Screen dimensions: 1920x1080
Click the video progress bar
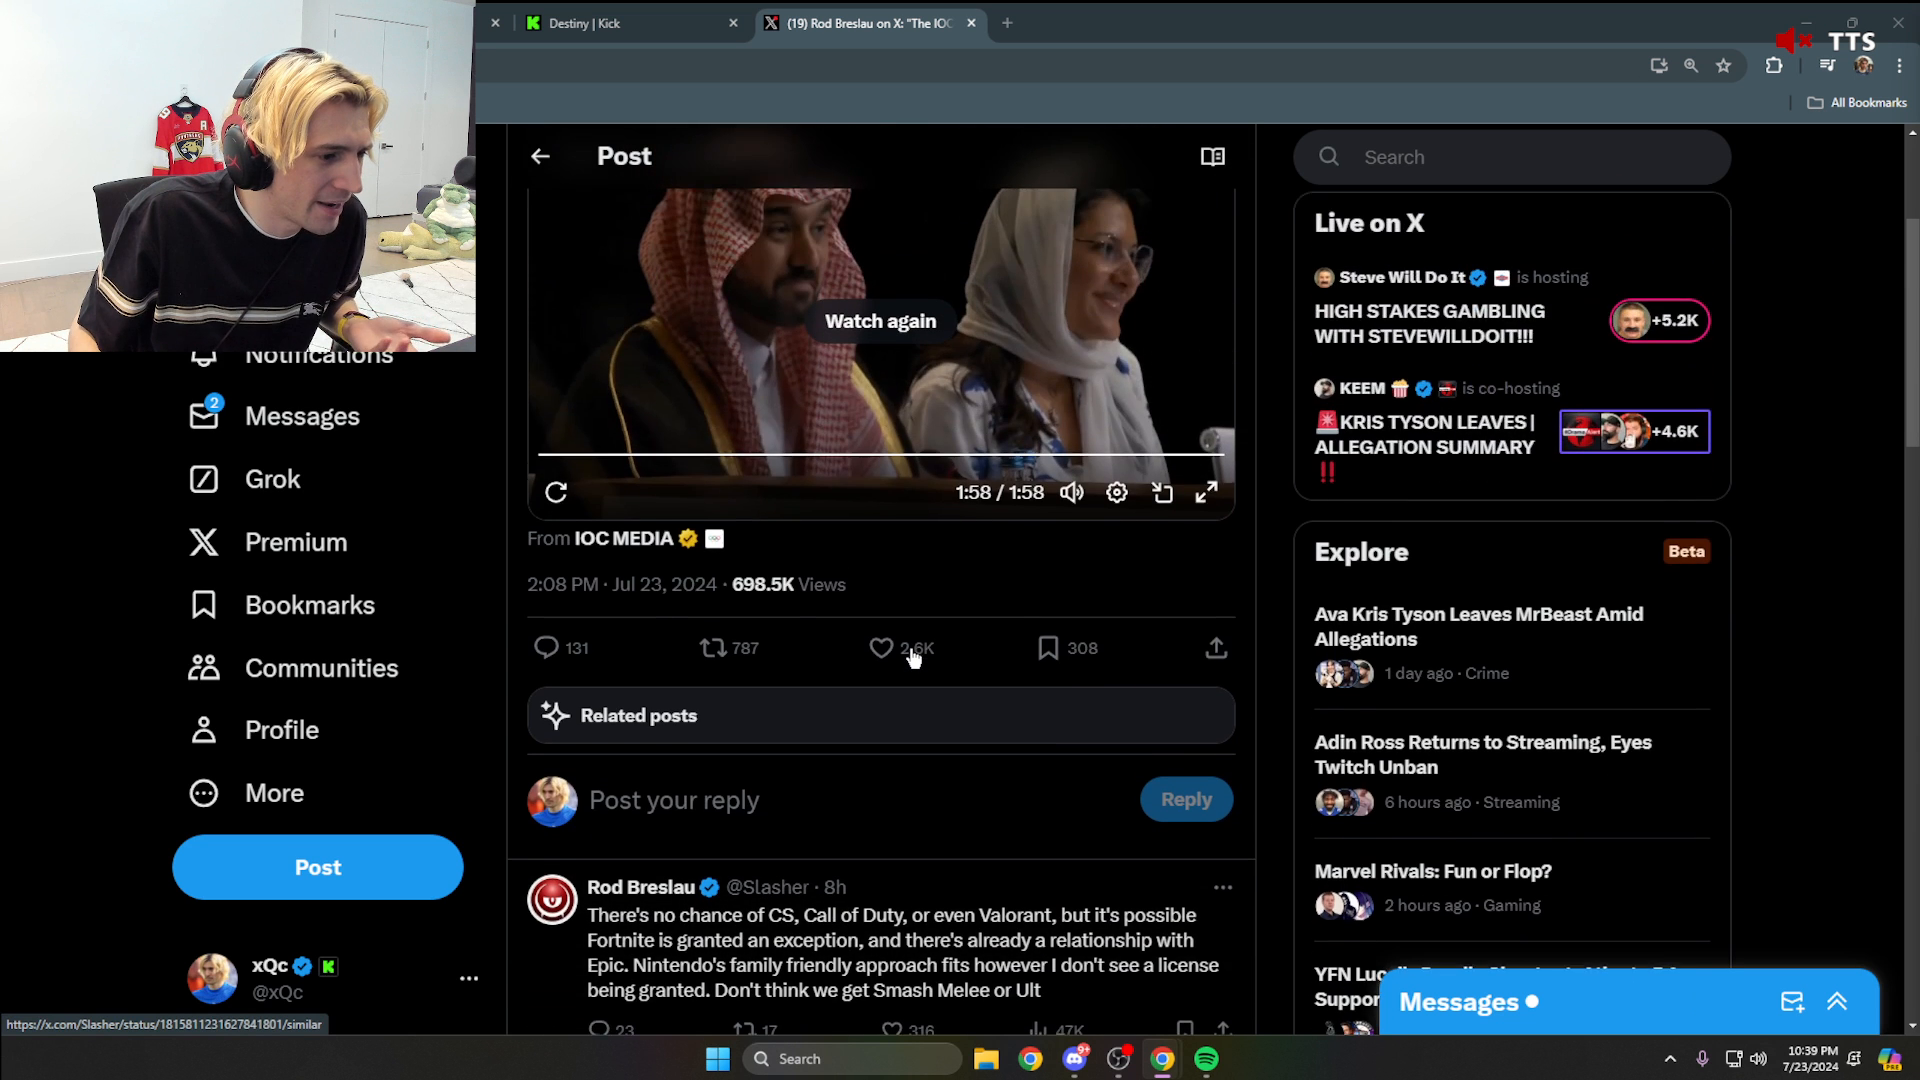[x=880, y=454]
